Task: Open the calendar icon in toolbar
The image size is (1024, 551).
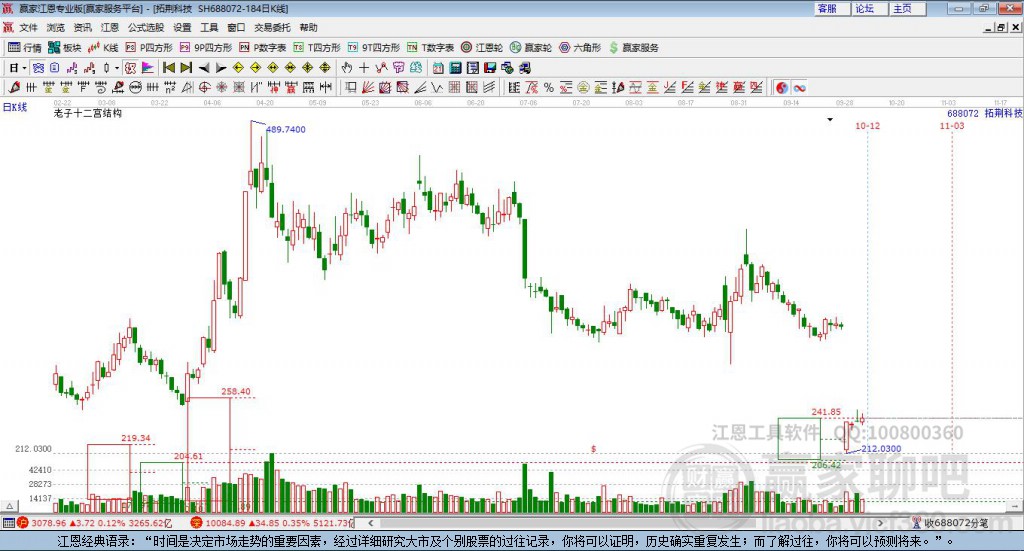Action: point(438,68)
